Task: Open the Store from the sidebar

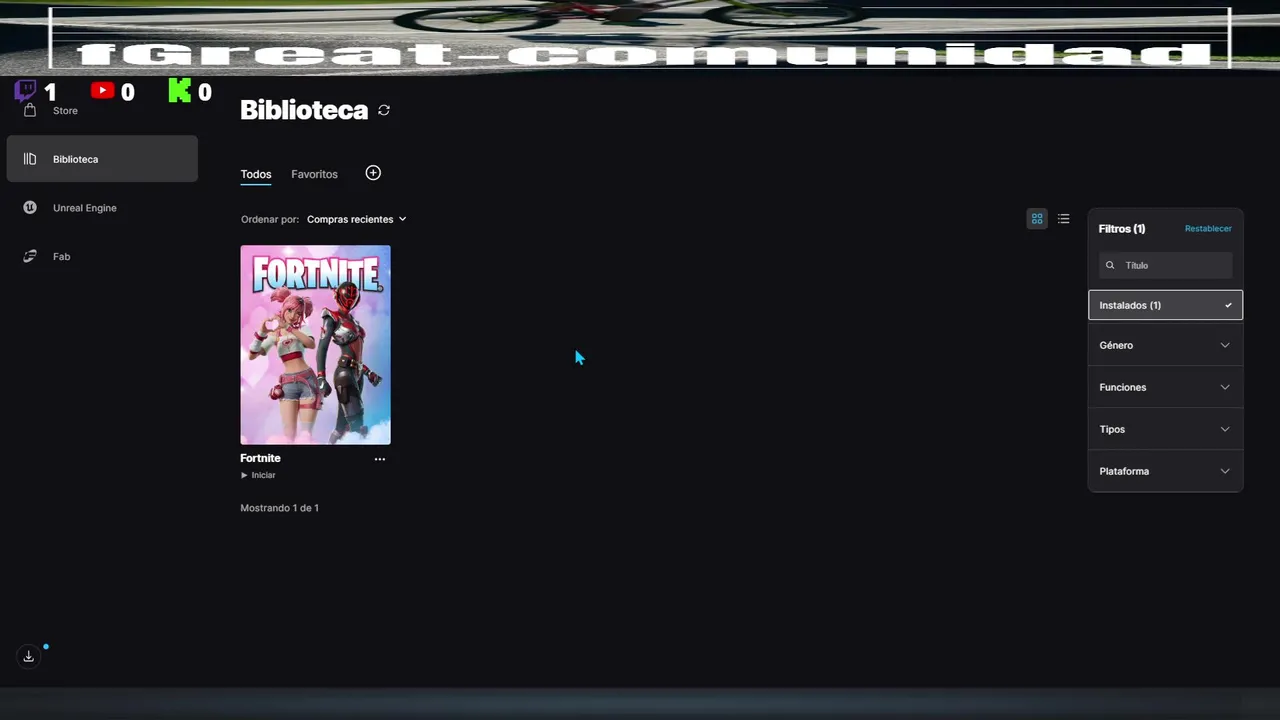Action: 65,111
